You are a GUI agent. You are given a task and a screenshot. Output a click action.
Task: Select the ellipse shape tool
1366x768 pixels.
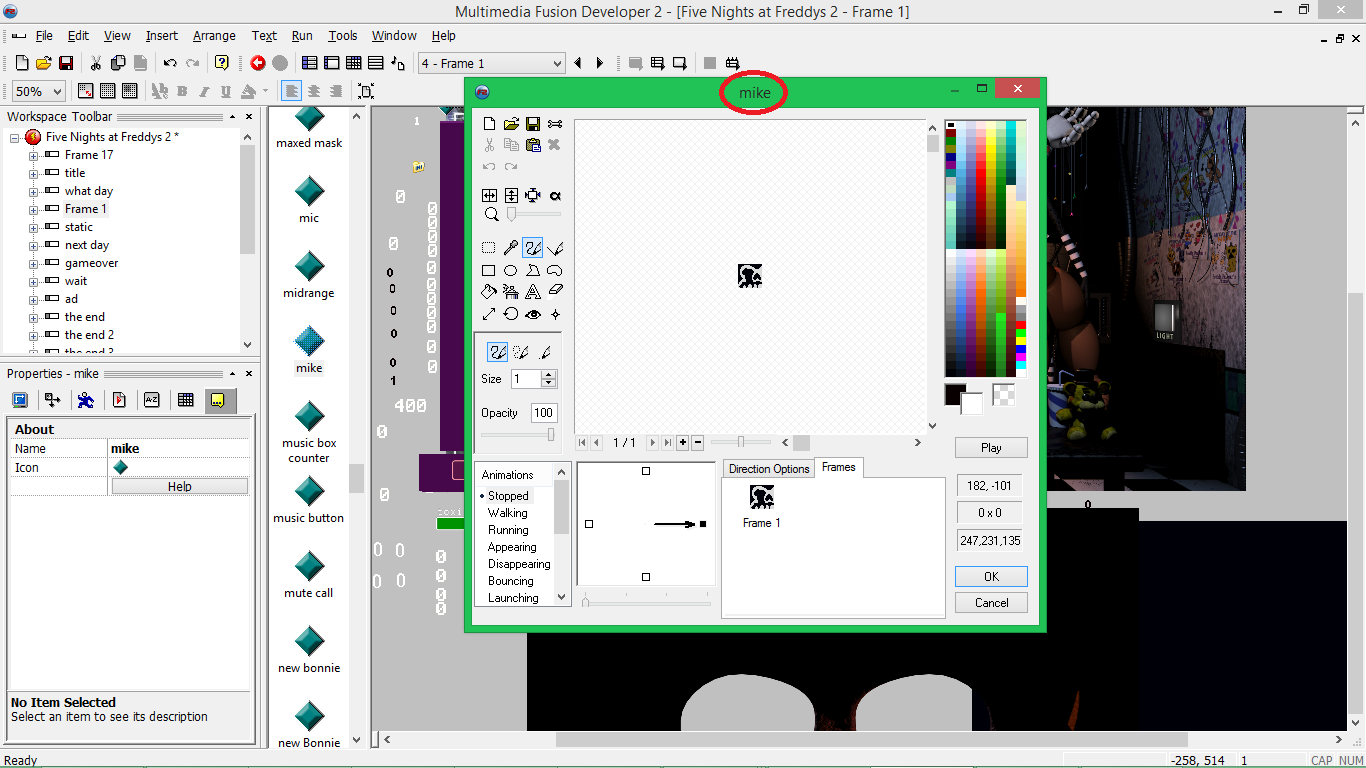pyautogui.click(x=511, y=270)
